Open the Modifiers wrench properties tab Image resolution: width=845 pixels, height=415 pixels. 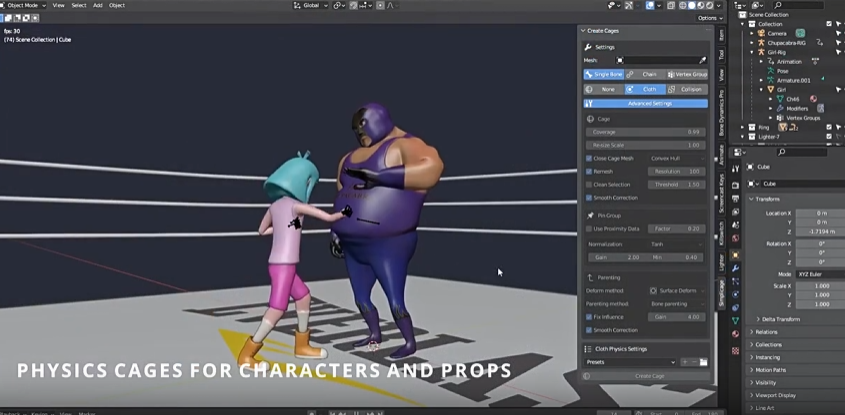(735, 268)
